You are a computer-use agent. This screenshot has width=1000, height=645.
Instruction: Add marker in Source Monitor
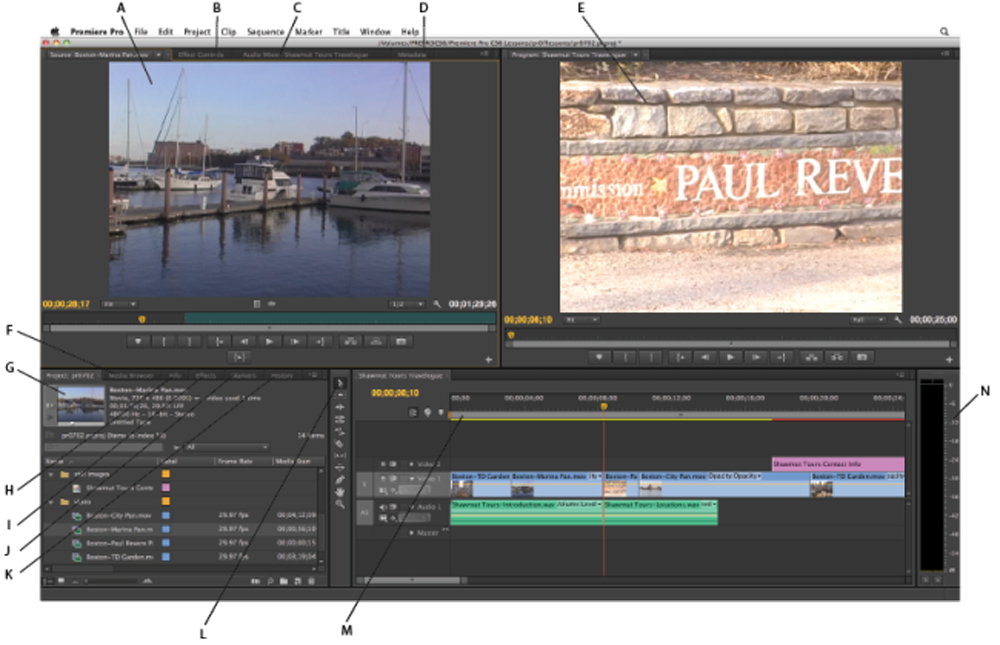coord(138,341)
